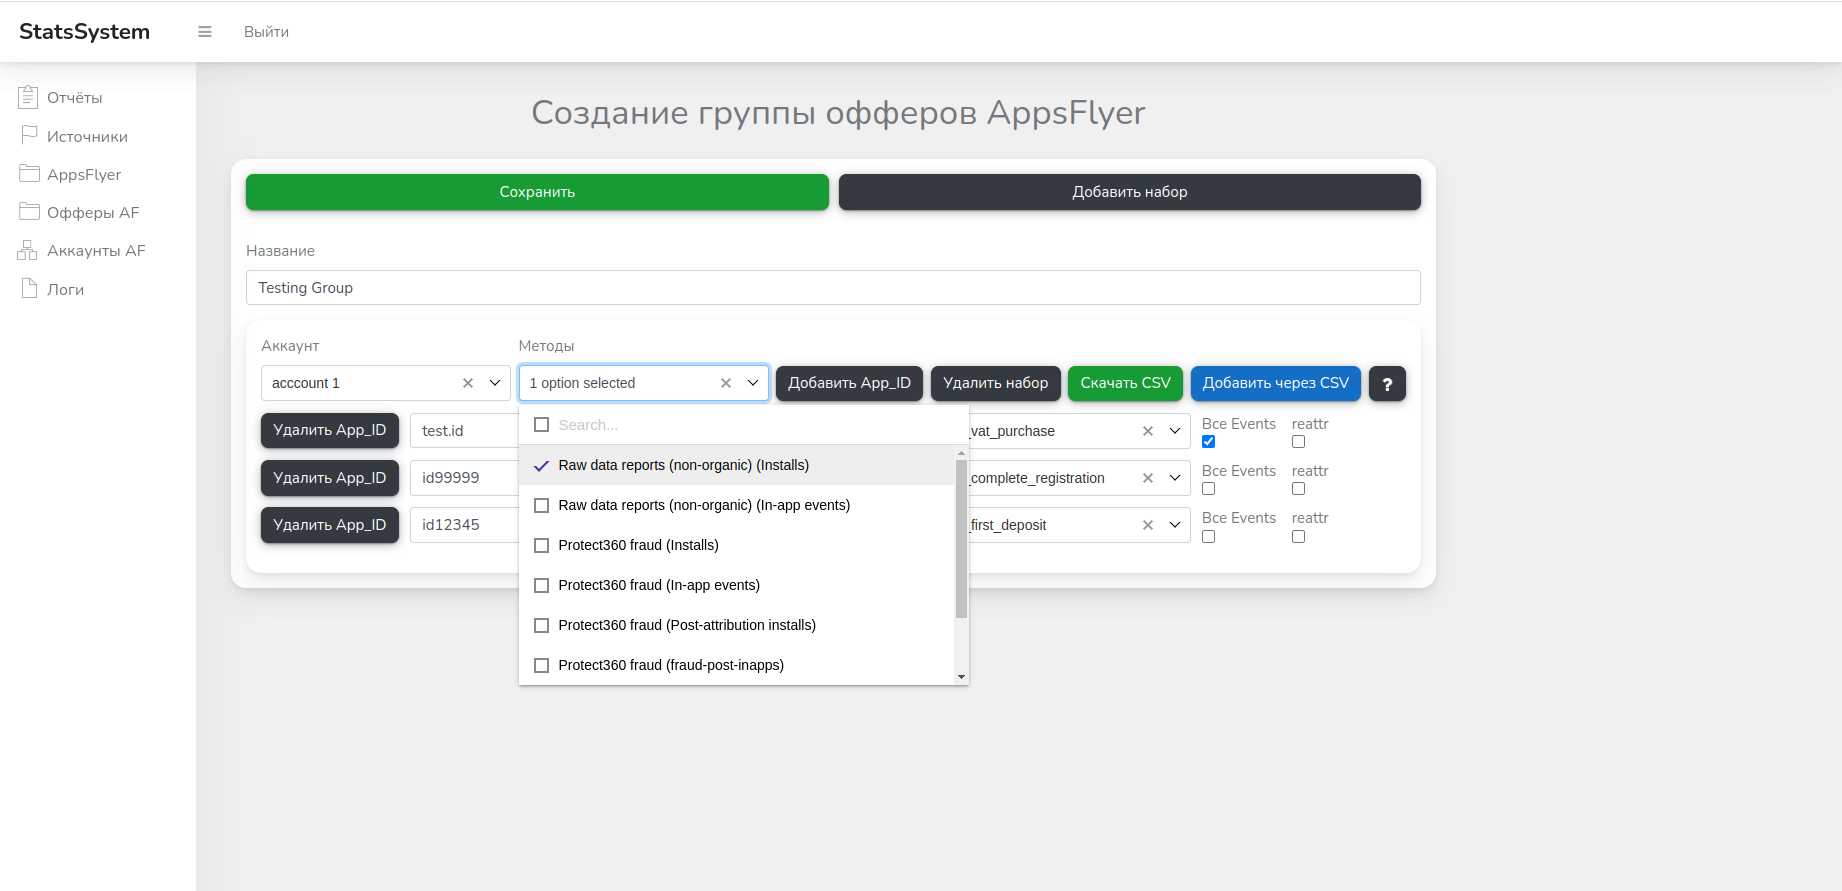Click the Офферы AF folder icon

tap(29, 211)
